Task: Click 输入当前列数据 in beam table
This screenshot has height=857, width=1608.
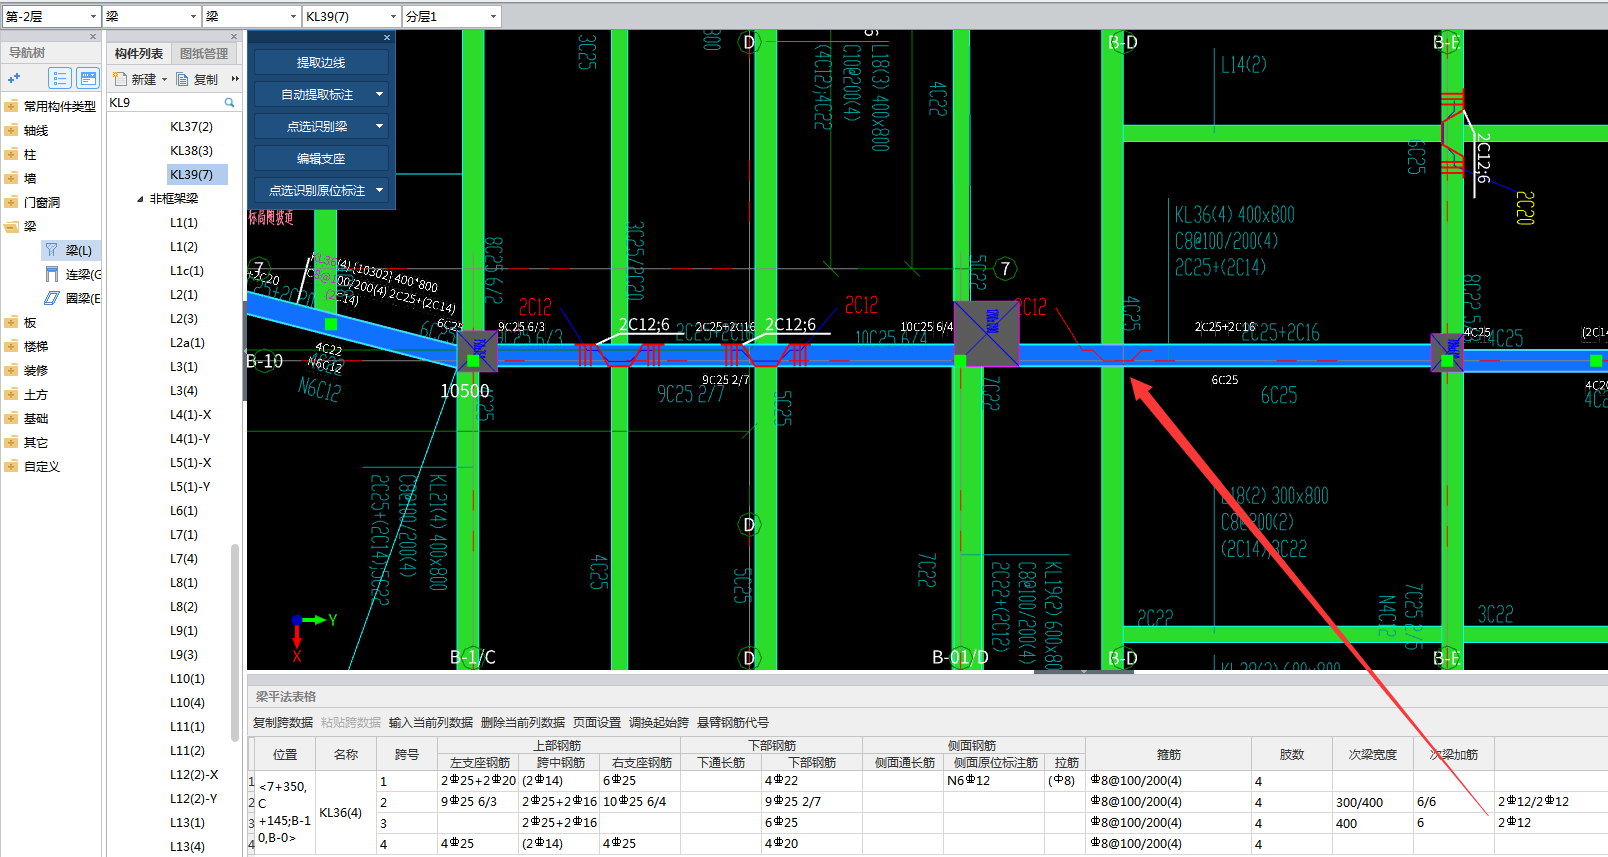Action: coord(431,722)
